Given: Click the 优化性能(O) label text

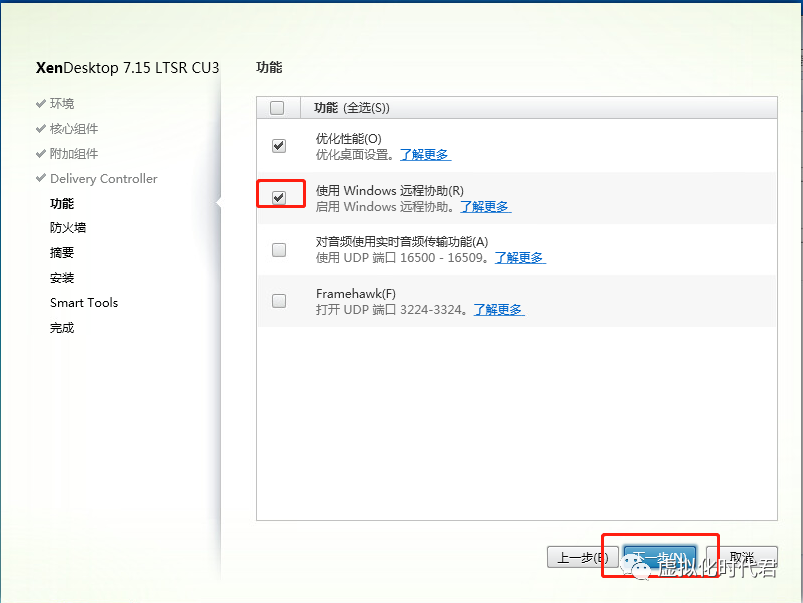Looking at the screenshot, I should click(x=349, y=139).
